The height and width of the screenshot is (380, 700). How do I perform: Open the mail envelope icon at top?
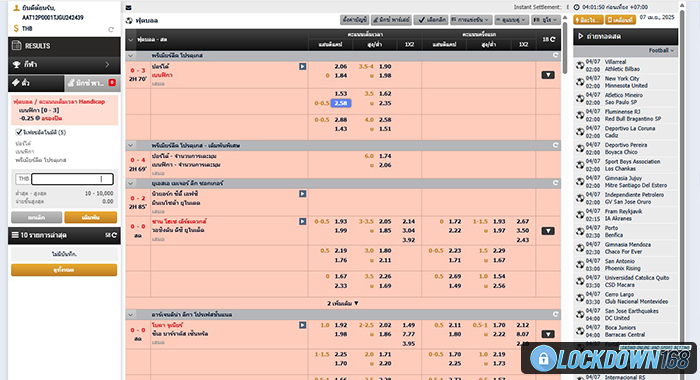129,8
